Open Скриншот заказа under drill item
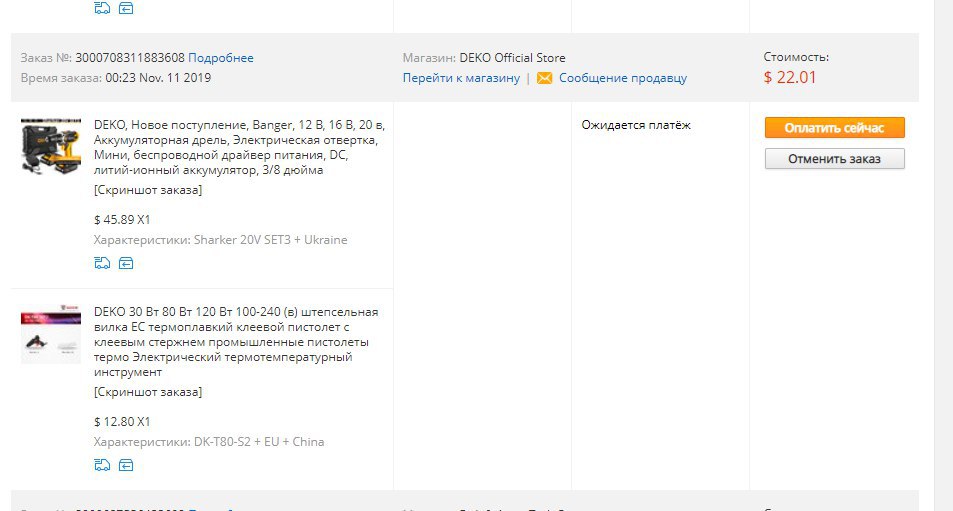Screen dimensions: 953x511 [148, 190]
